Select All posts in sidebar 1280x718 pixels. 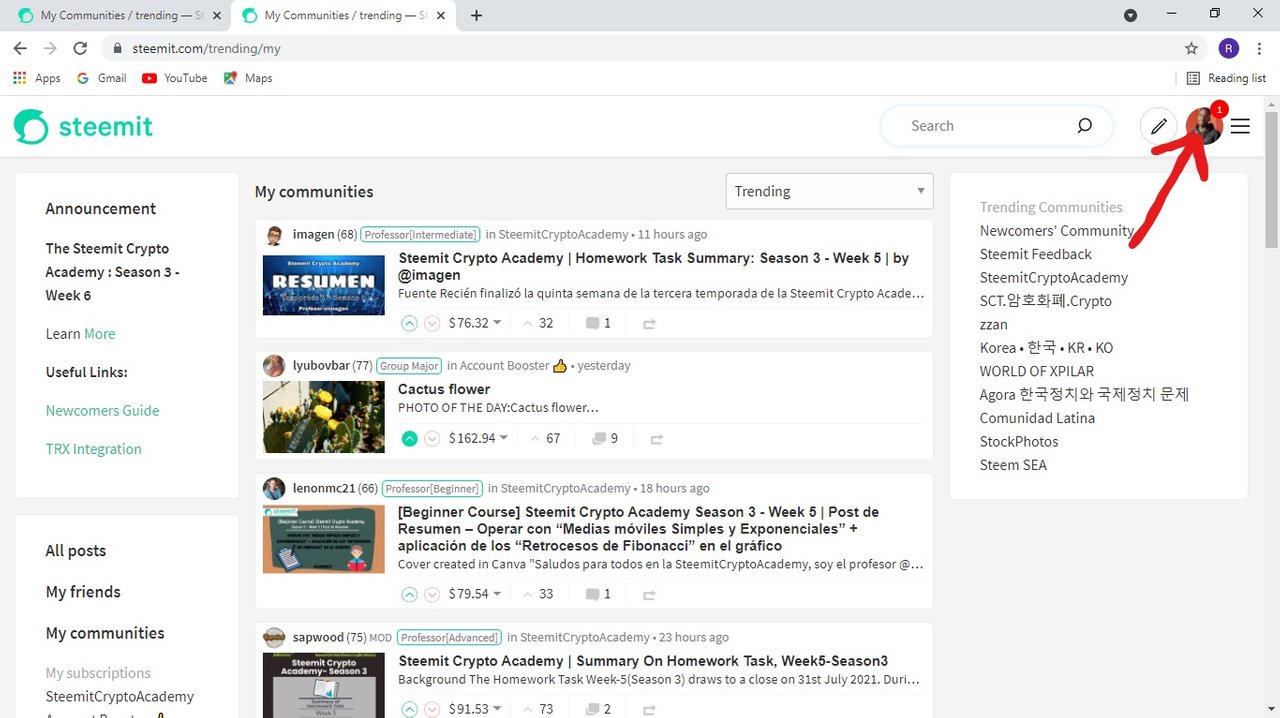(x=75, y=551)
